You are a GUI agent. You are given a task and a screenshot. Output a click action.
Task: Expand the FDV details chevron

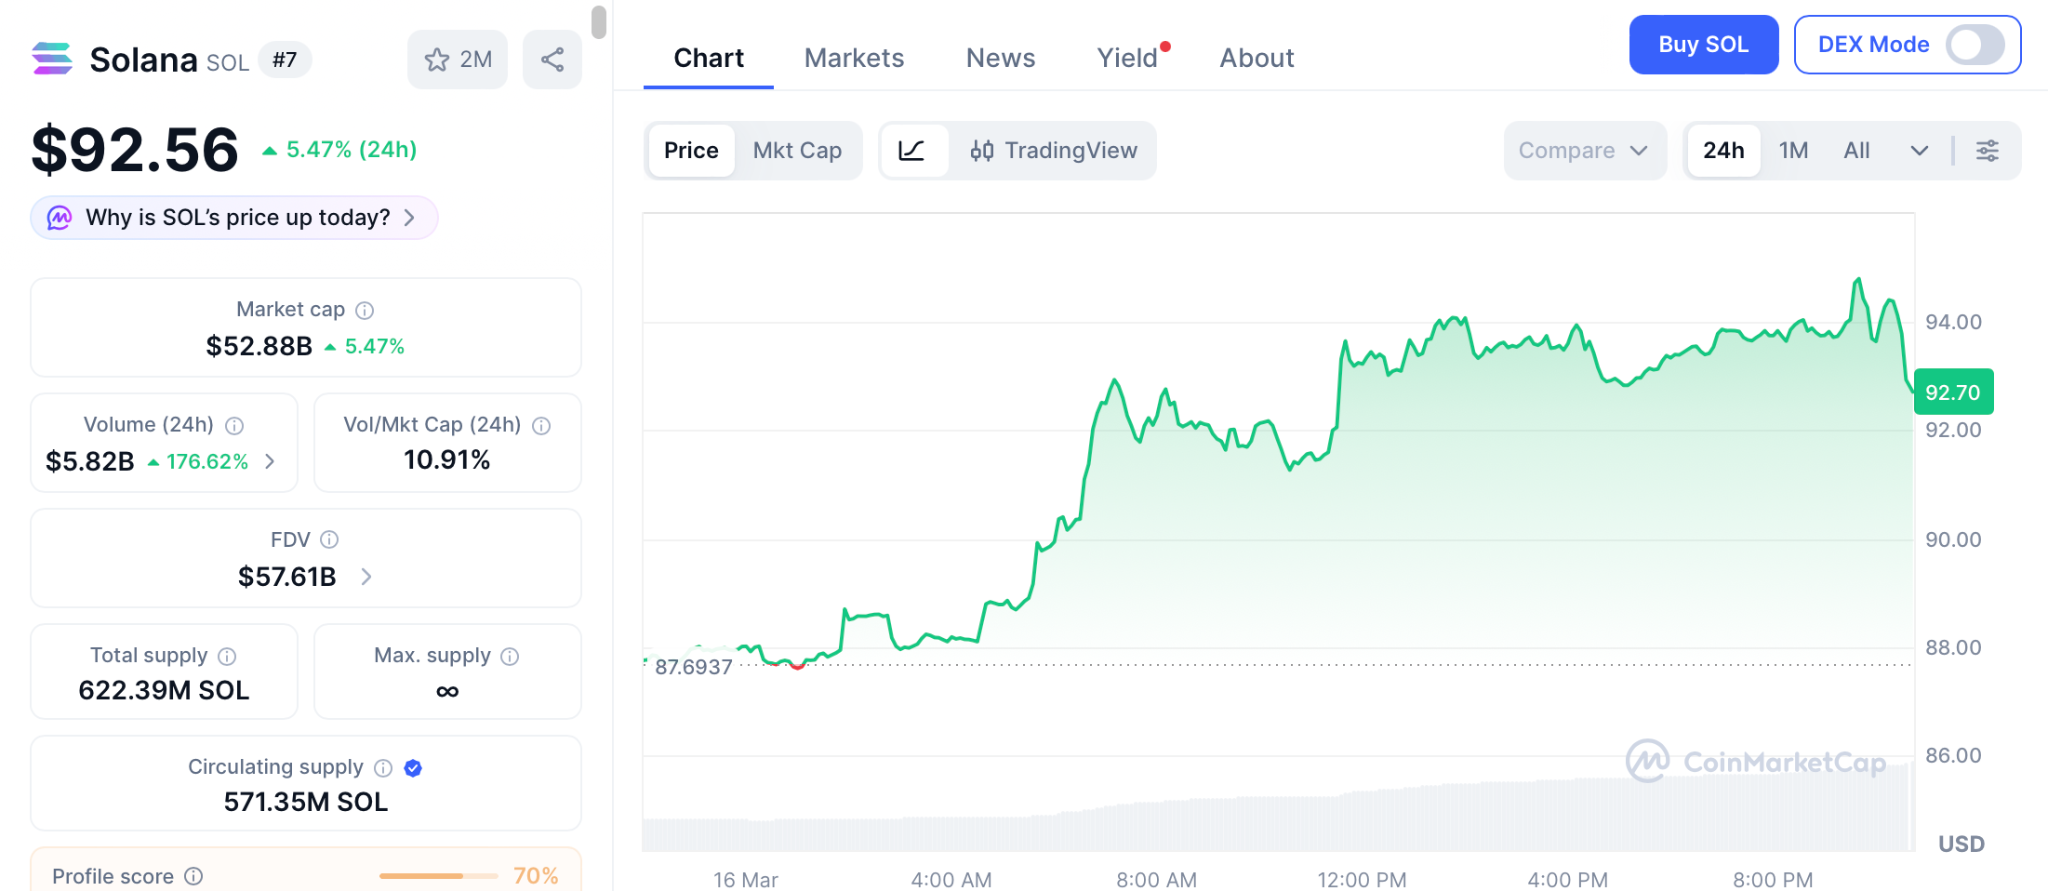366,577
